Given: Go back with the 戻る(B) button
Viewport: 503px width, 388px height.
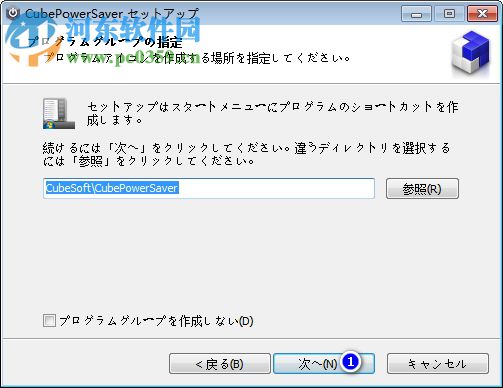Looking at the screenshot, I should click(x=220, y=364).
